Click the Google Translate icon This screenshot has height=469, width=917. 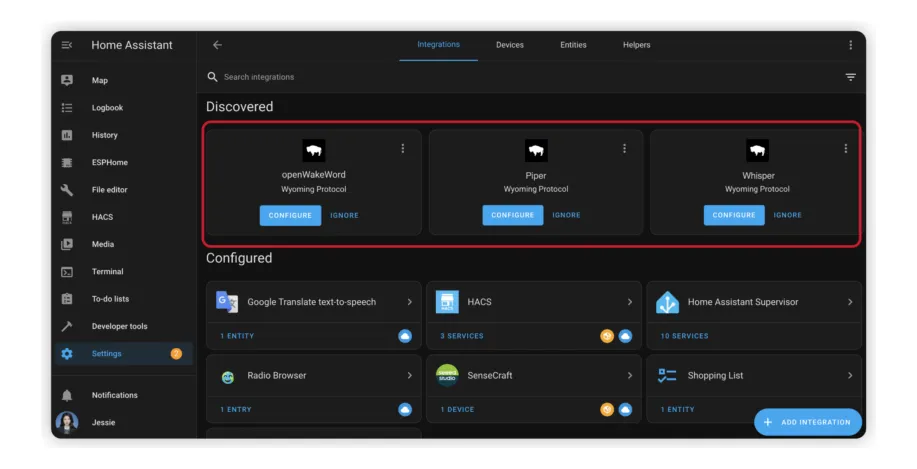click(x=227, y=302)
